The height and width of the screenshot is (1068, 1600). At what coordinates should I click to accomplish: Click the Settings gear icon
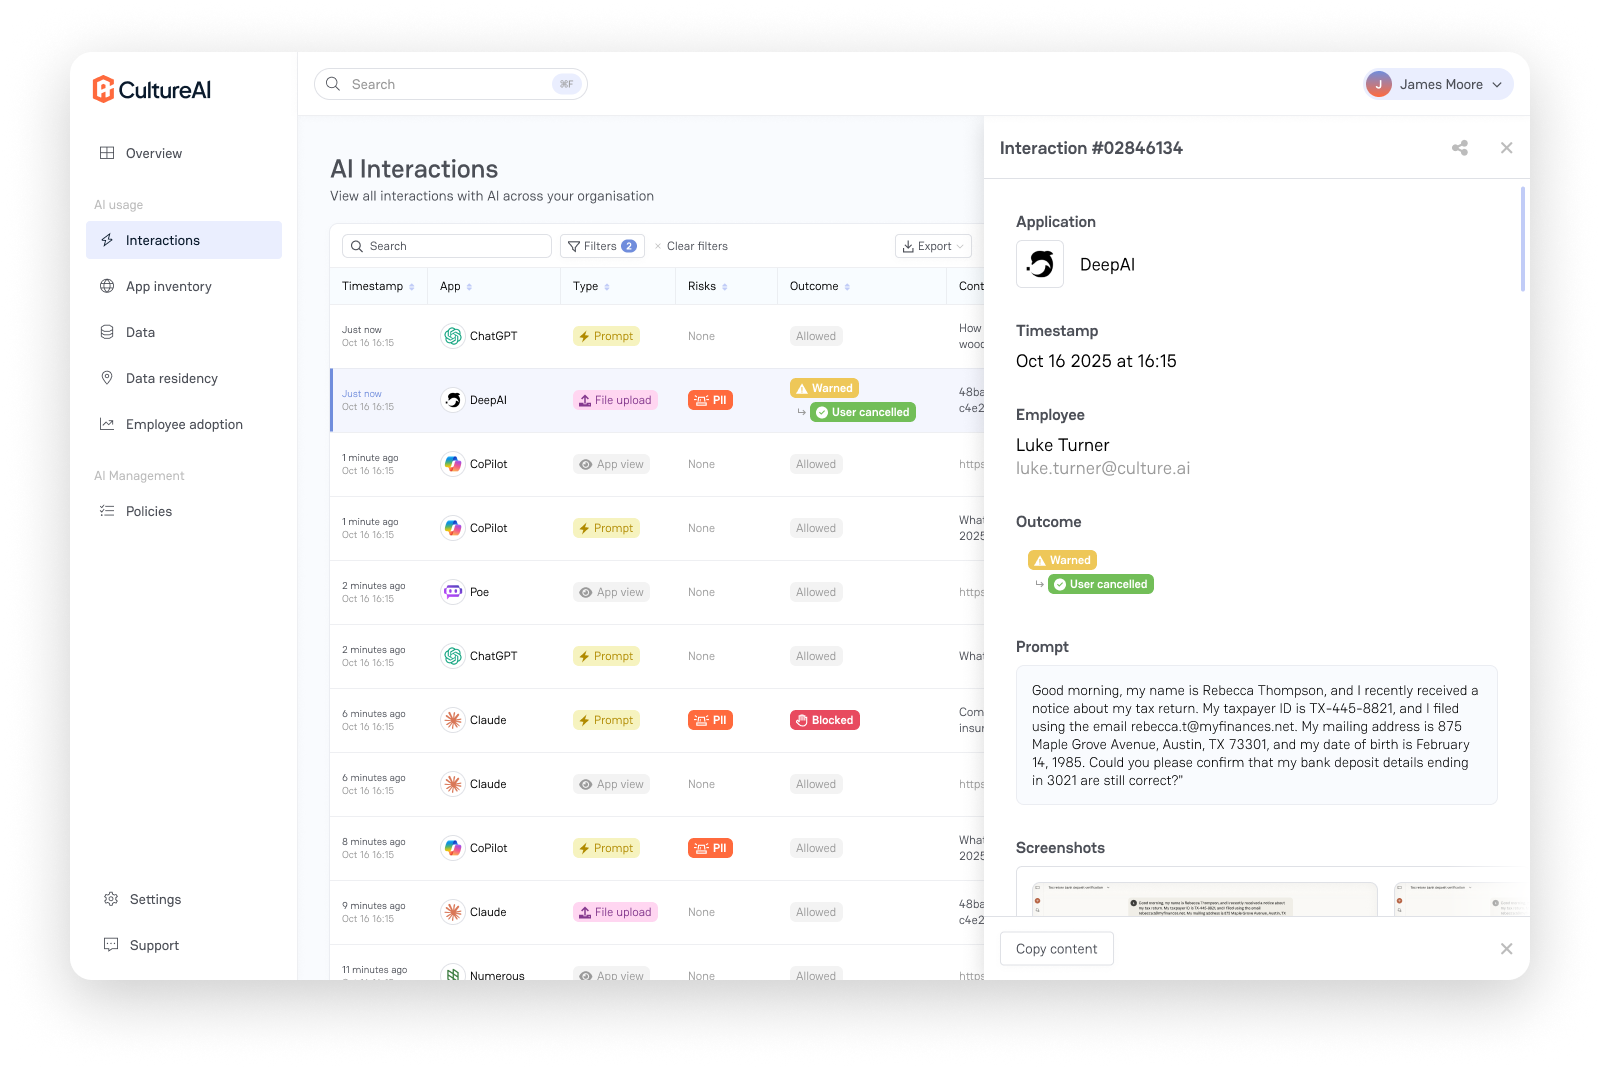(111, 899)
